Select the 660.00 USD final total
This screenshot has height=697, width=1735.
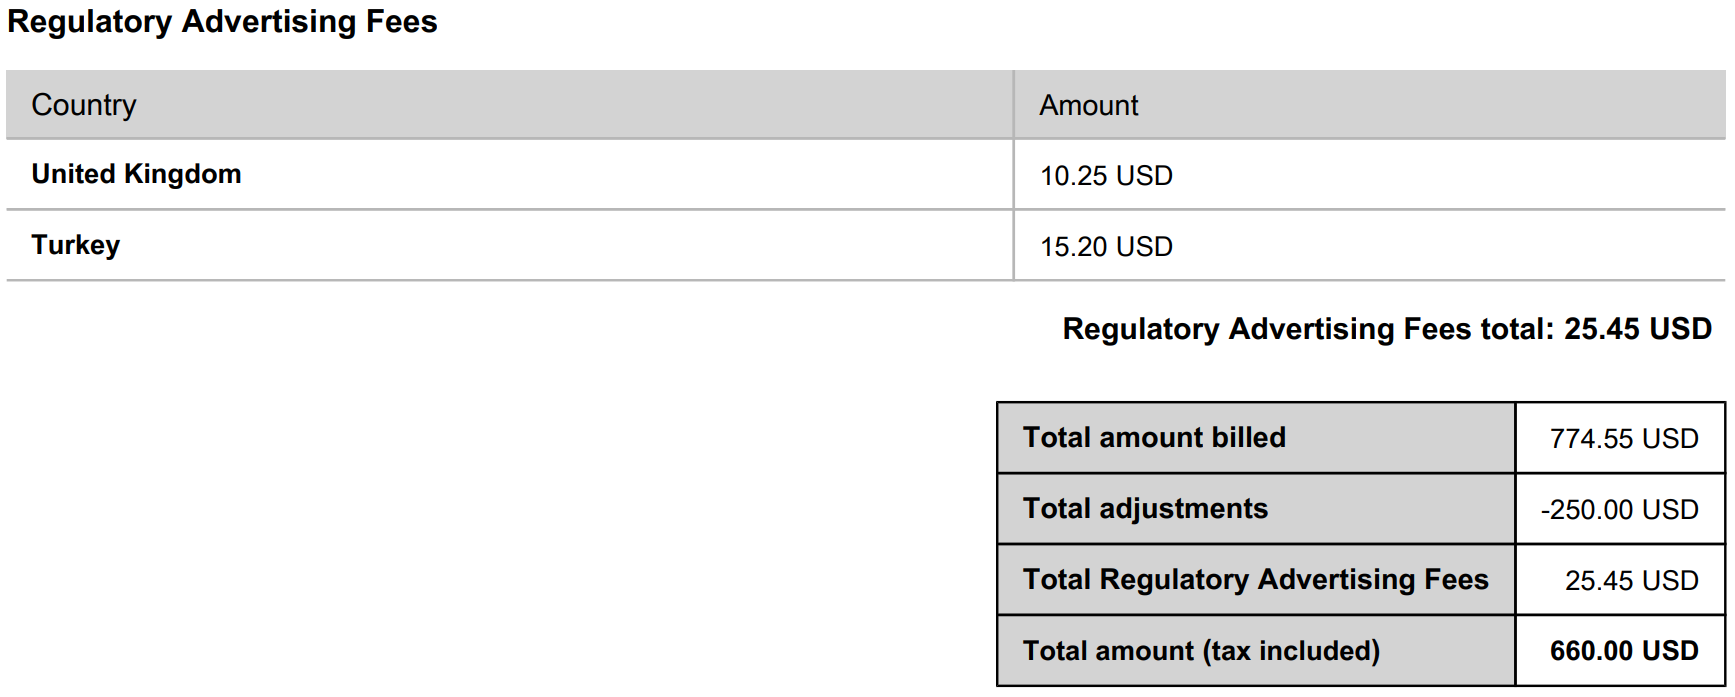click(x=1624, y=651)
